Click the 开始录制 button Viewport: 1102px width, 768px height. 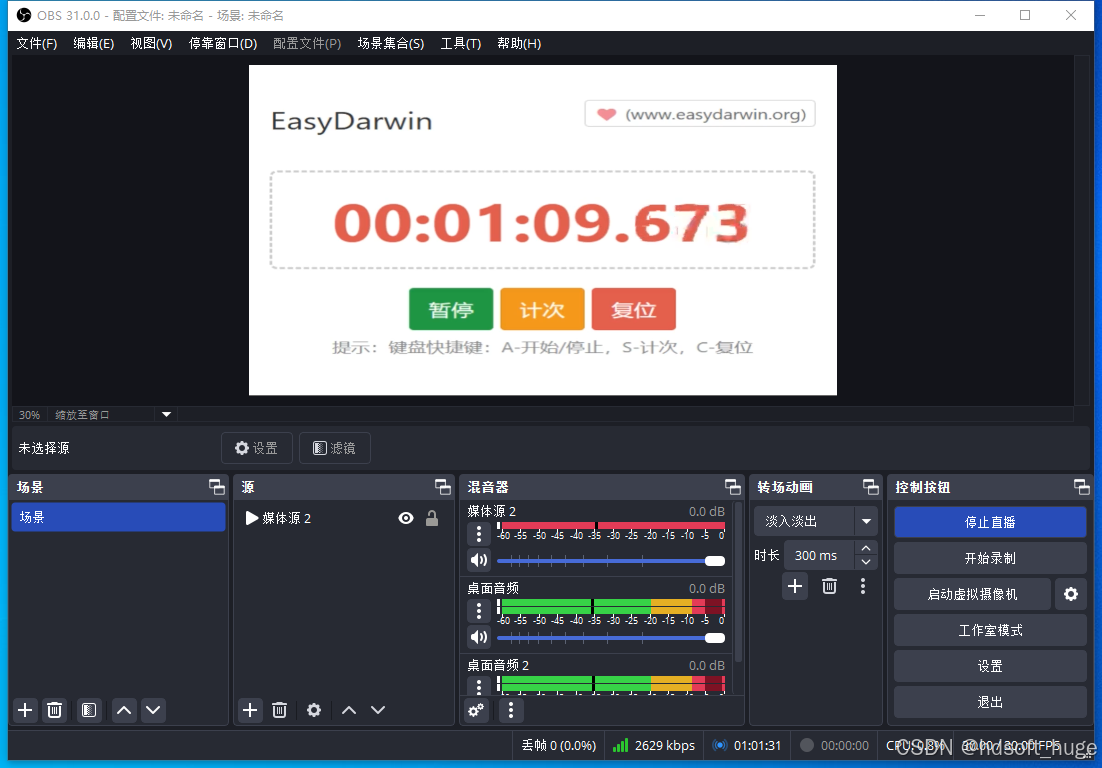(x=990, y=558)
